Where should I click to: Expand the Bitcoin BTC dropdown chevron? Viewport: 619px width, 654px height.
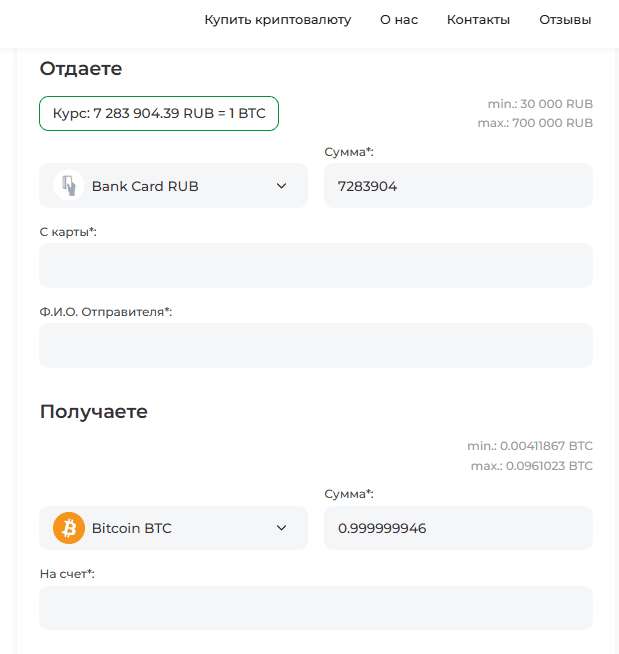click(282, 528)
